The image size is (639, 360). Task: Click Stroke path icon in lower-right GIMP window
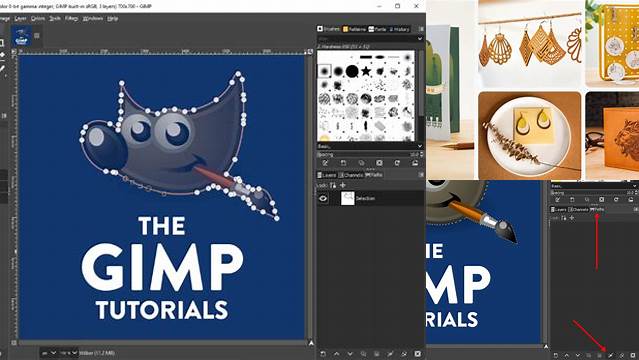[x=621, y=356]
